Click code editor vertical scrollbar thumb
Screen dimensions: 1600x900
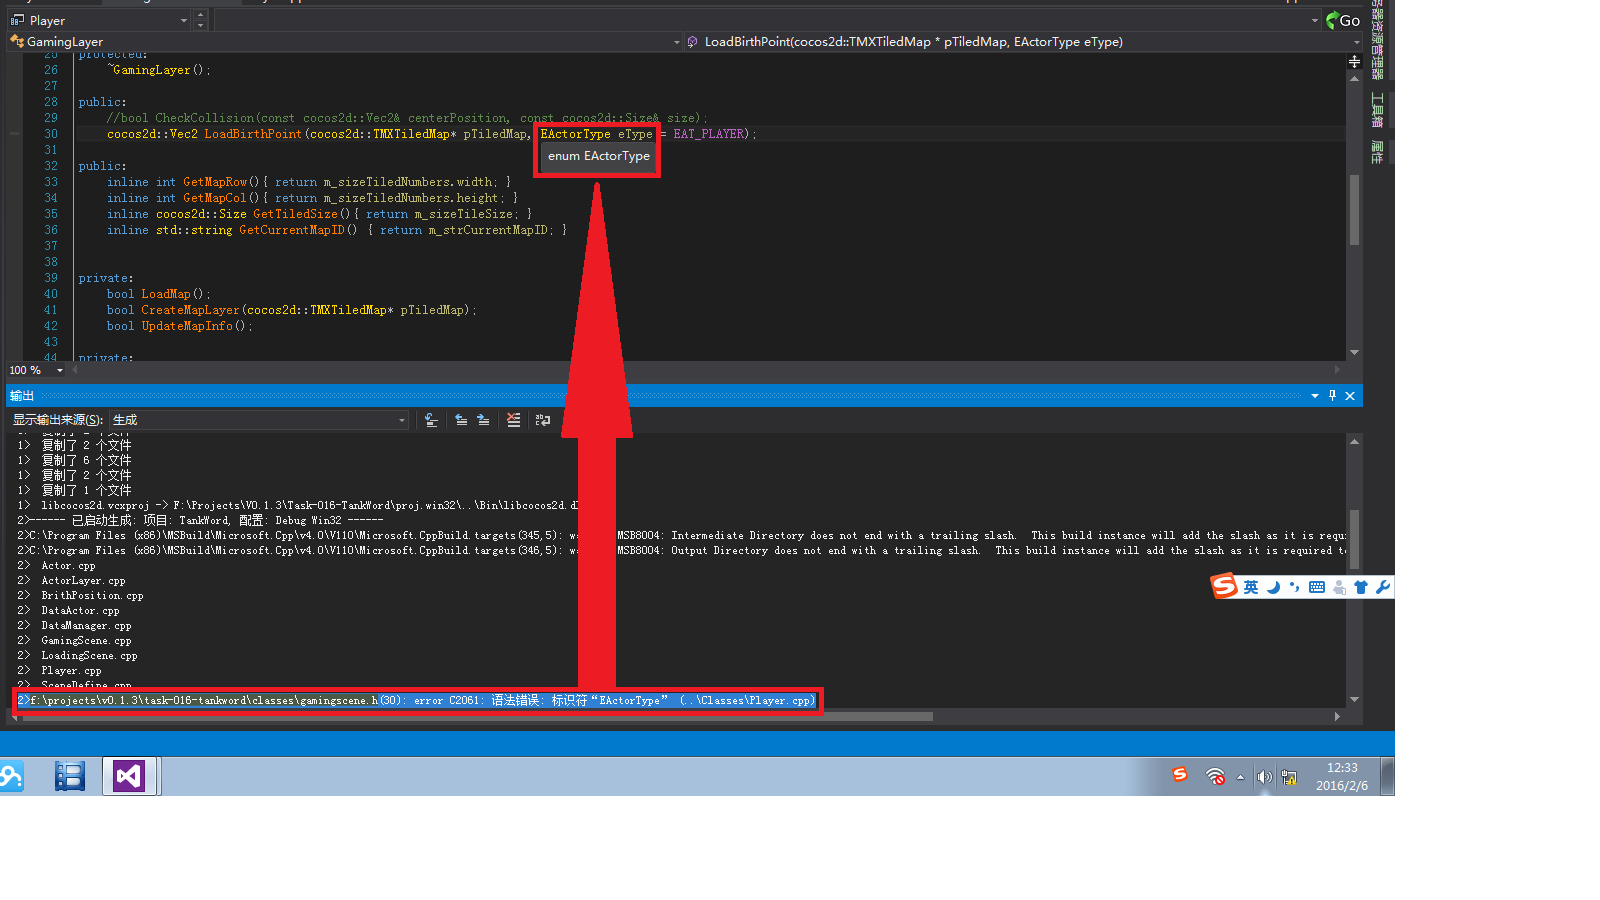(1354, 210)
